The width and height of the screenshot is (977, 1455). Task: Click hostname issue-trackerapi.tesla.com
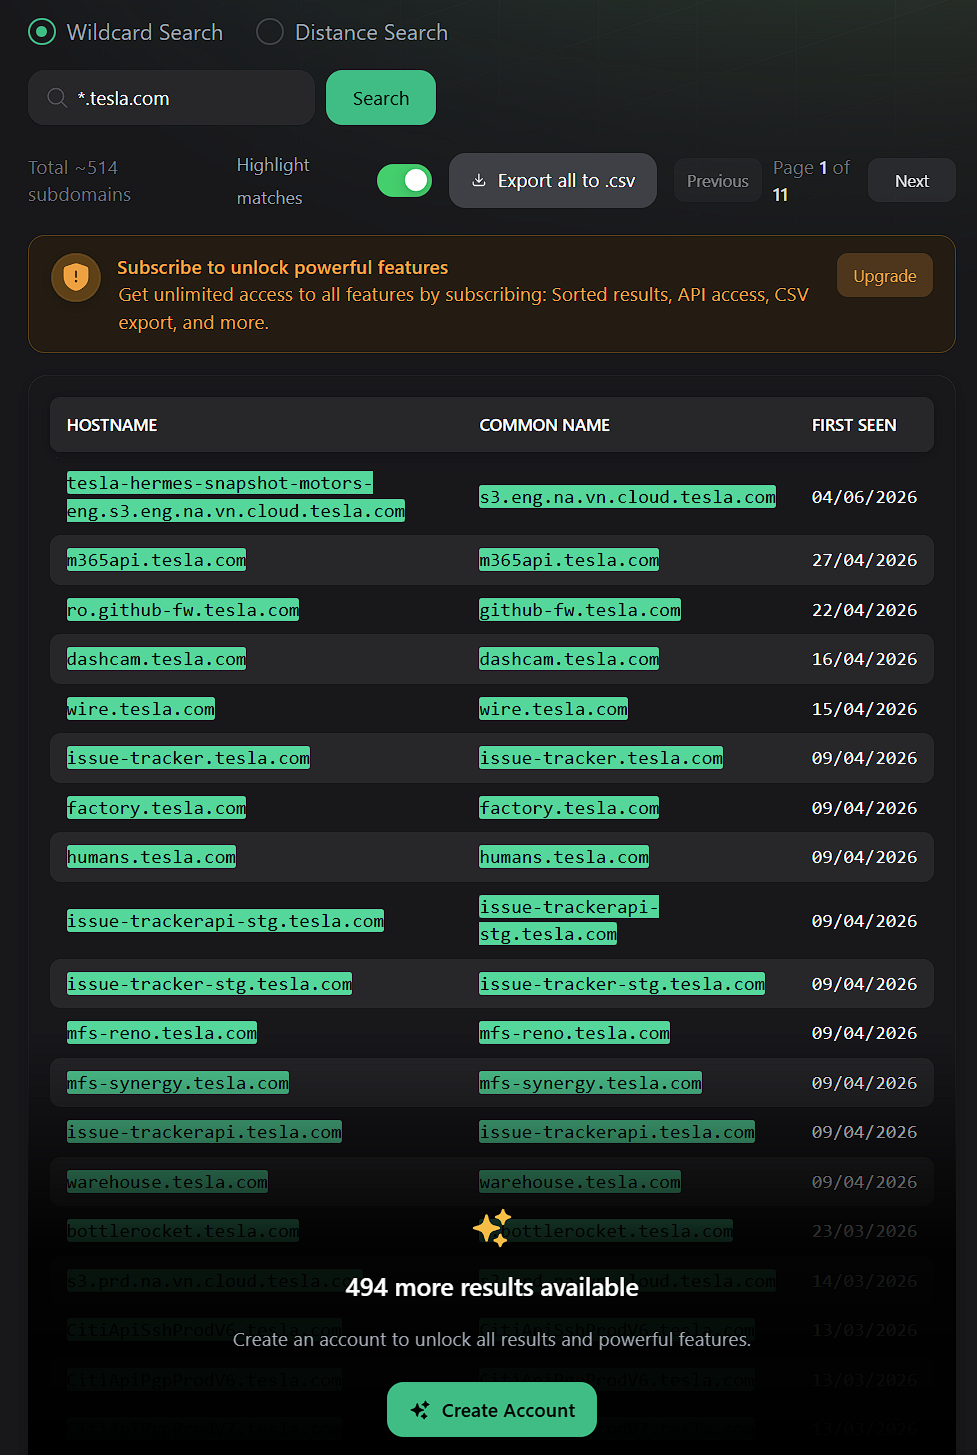tap(204, 1132)
